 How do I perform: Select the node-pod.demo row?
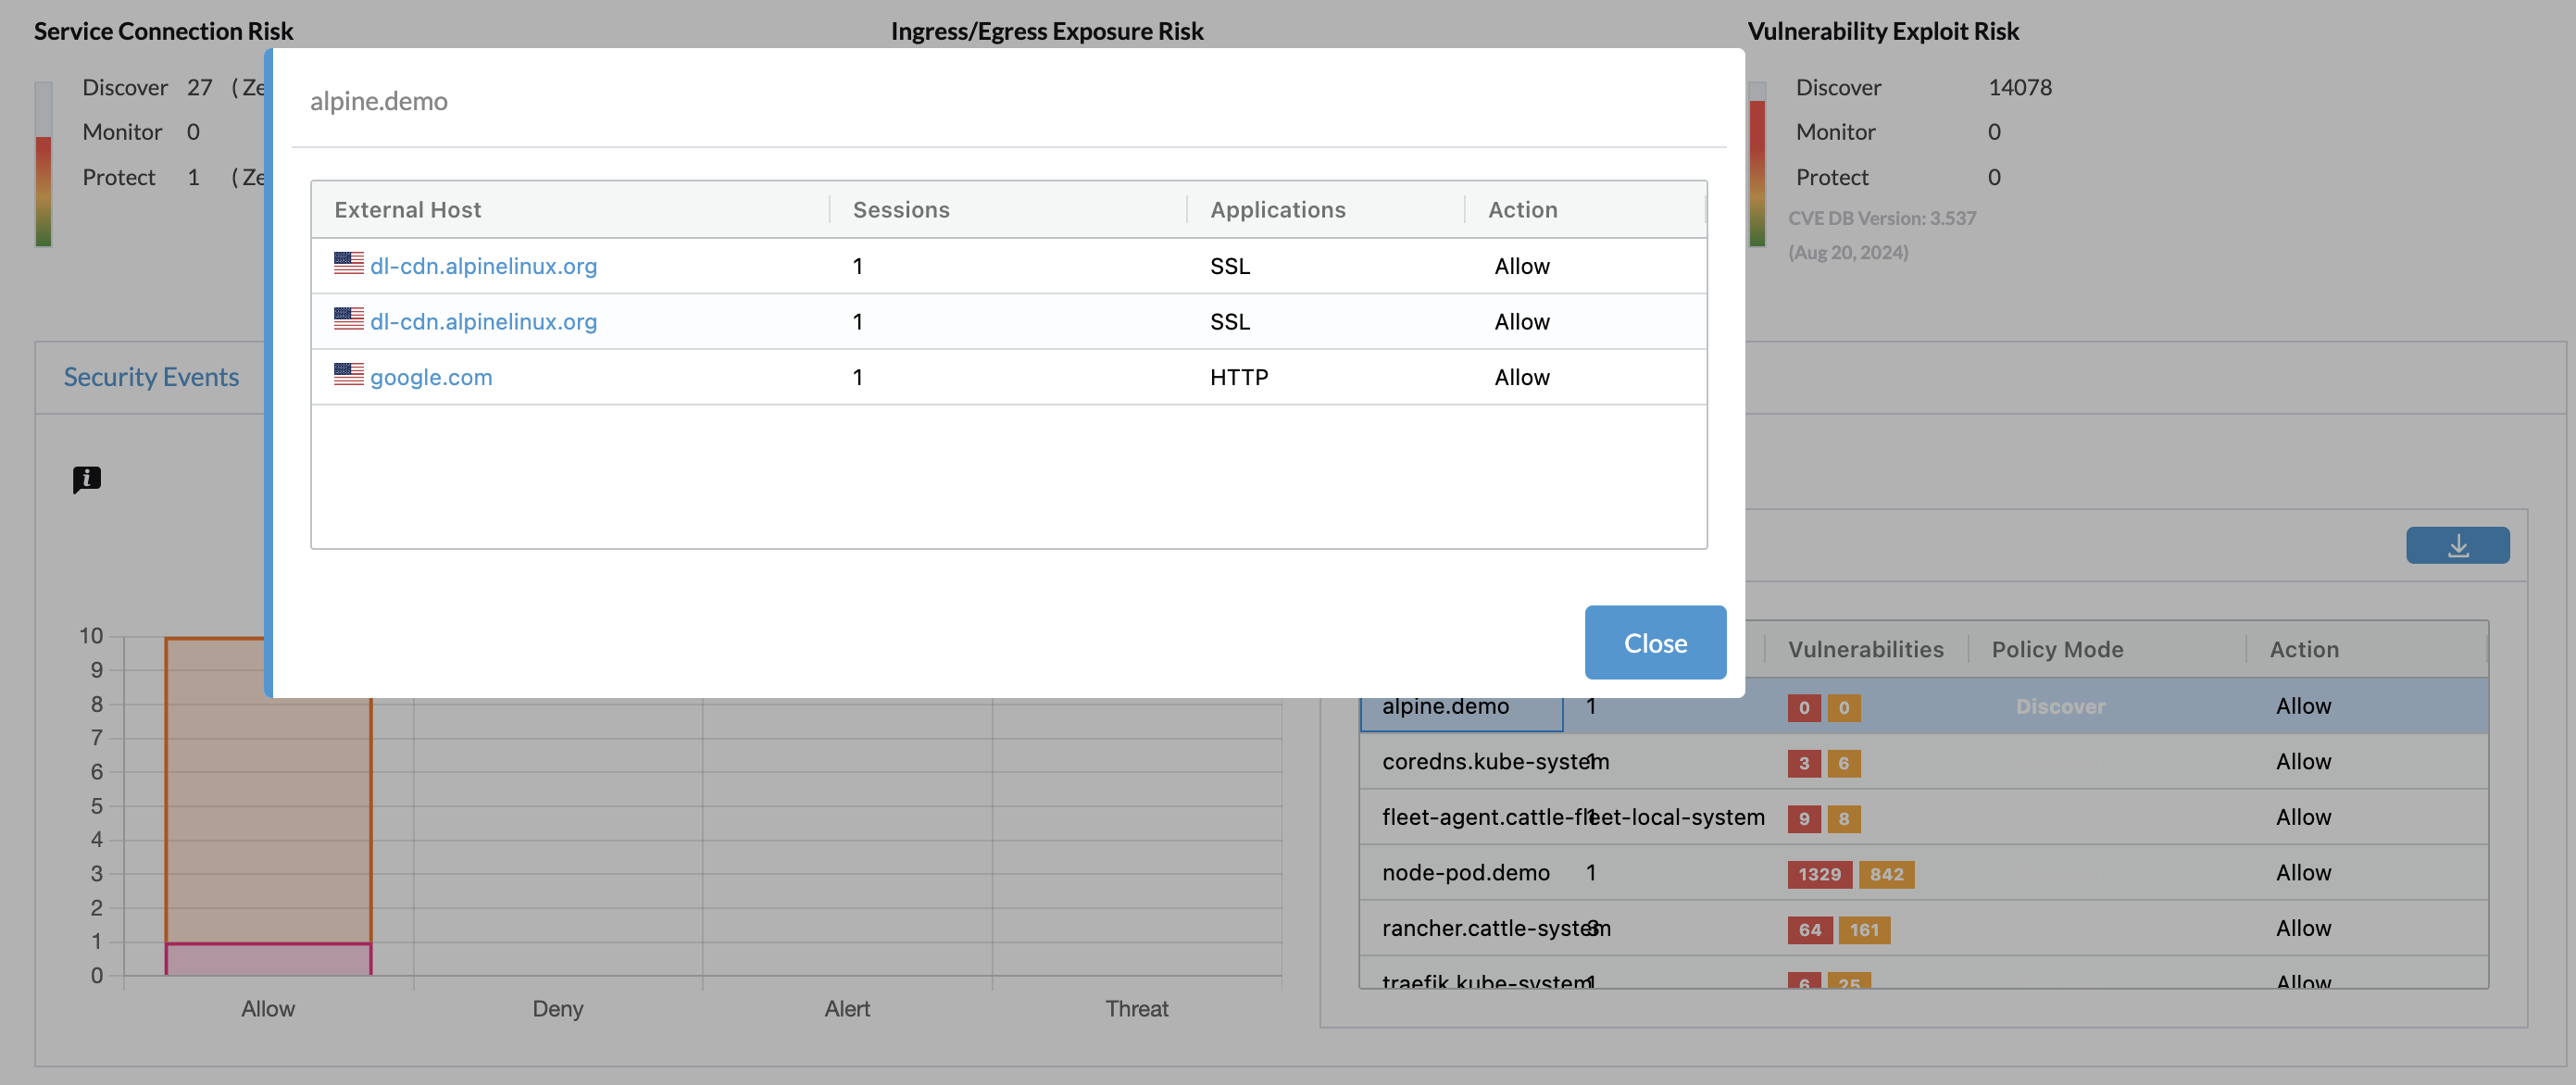click(x=1465, y=873)
